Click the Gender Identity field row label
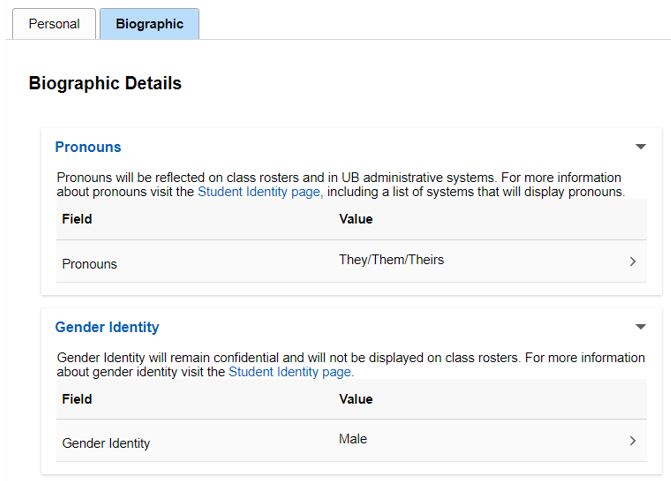The width and height of the screenshot is (671, 481). [106, 443]
